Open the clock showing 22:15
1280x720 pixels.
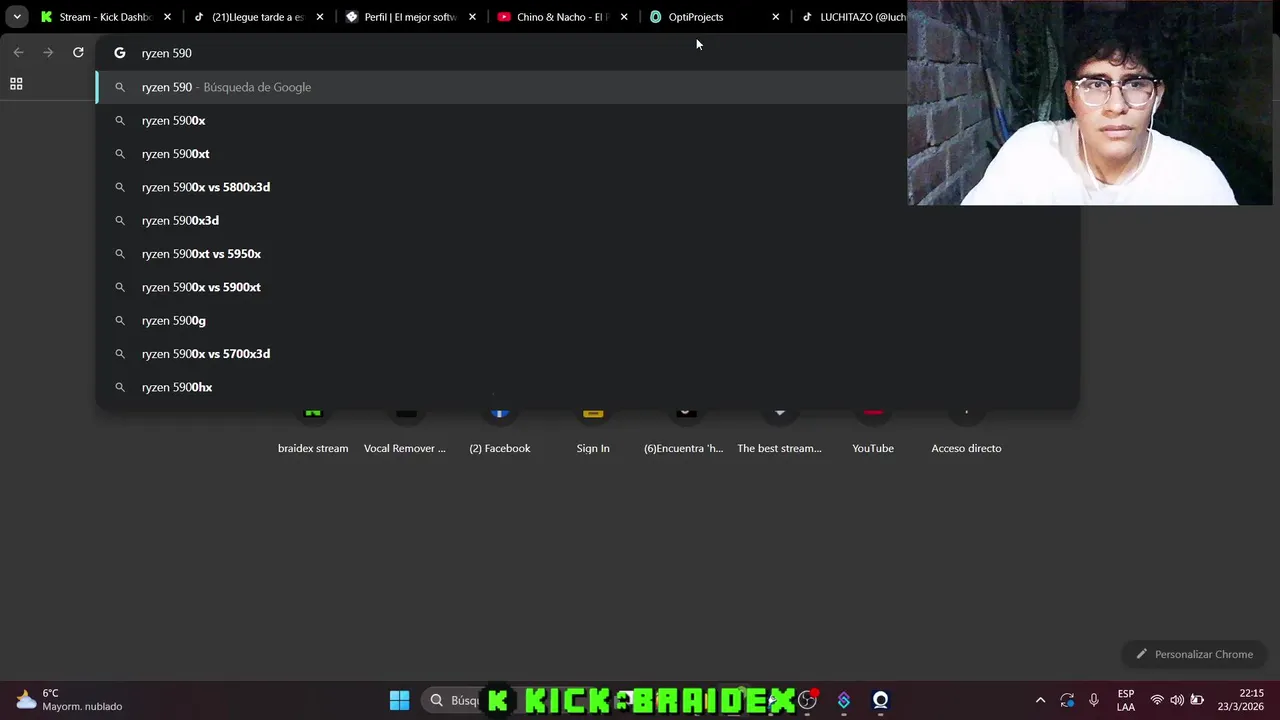(1240, 700)
